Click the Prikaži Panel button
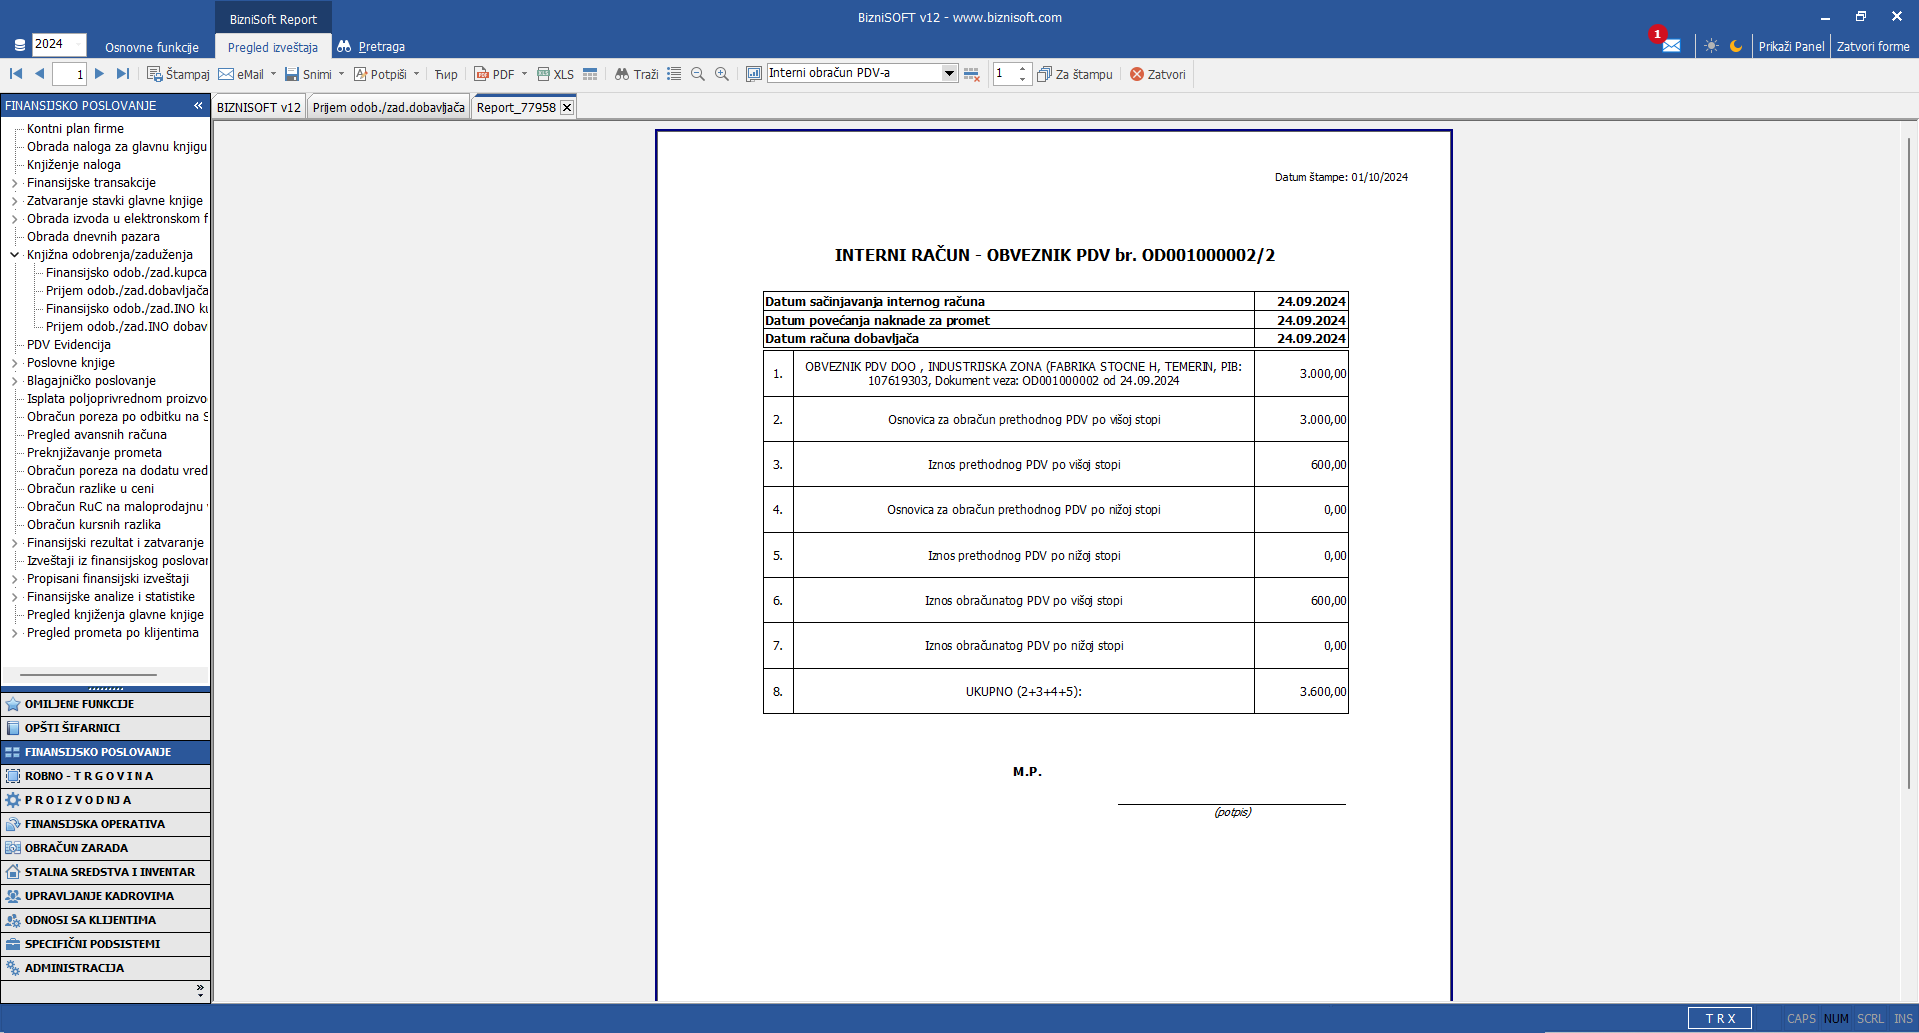The image size is (1919, 1033). 1791,46
